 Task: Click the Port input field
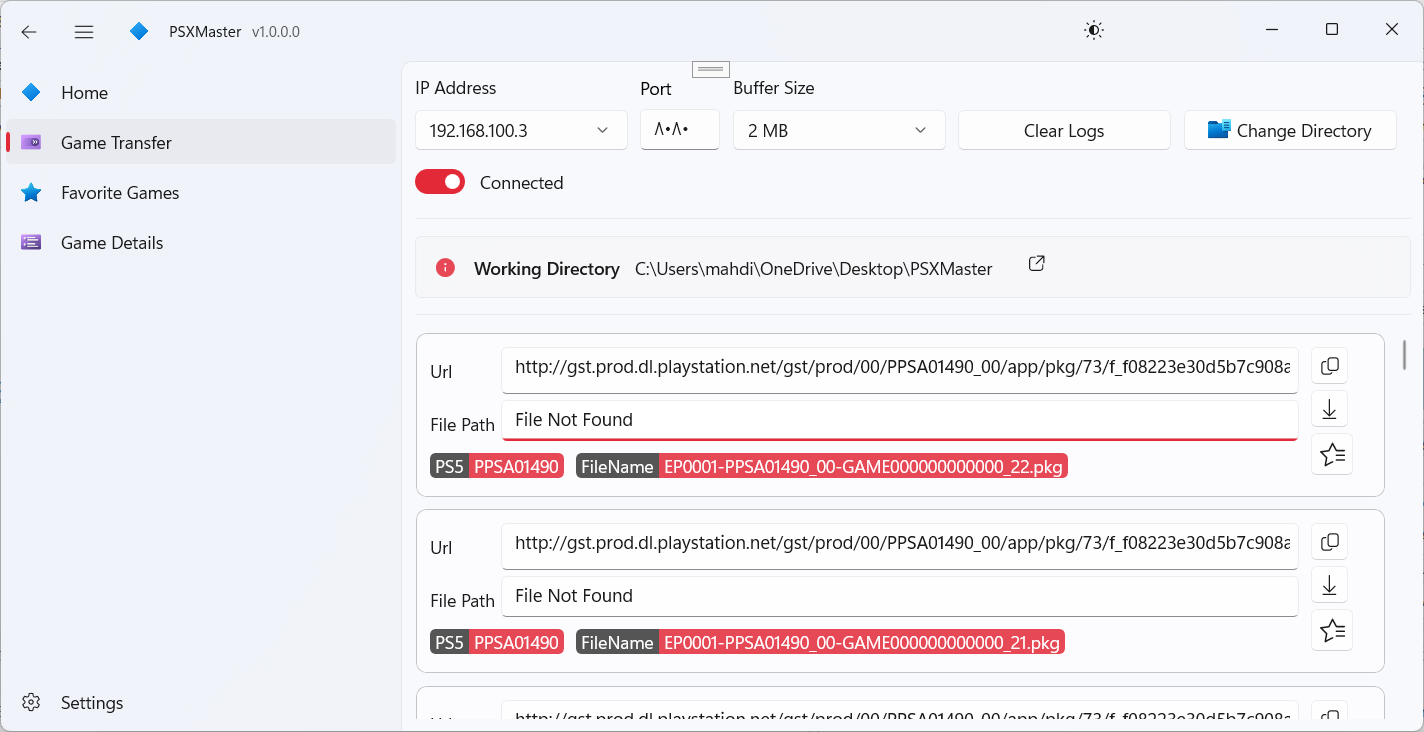[680, 130]
